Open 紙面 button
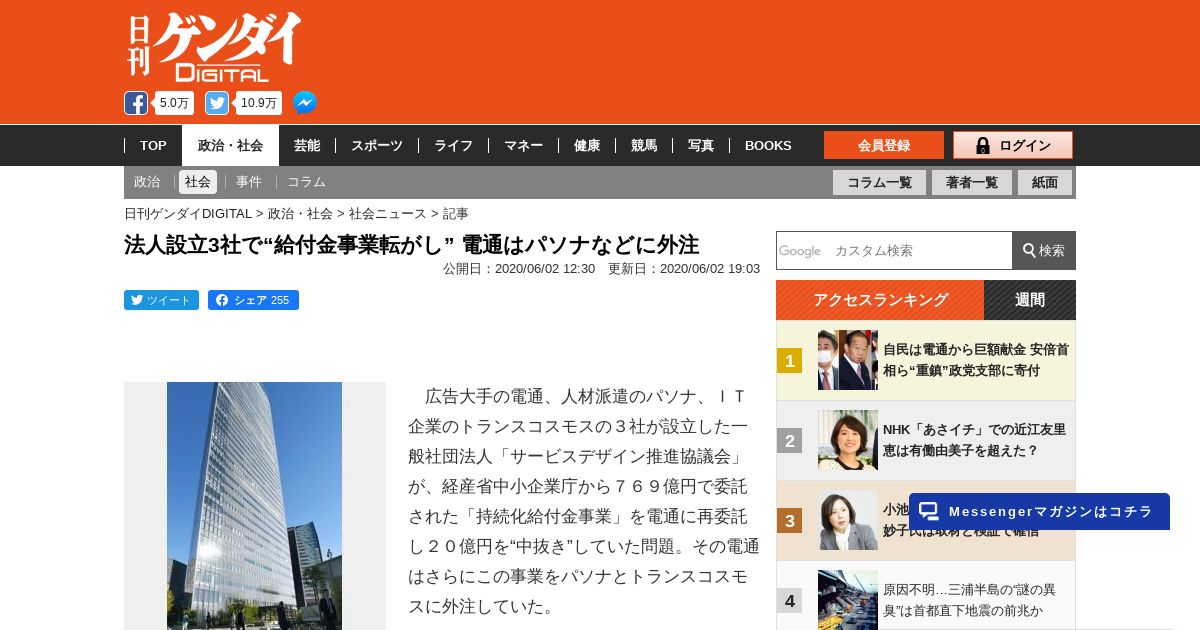 click(x=1045, y=182)
